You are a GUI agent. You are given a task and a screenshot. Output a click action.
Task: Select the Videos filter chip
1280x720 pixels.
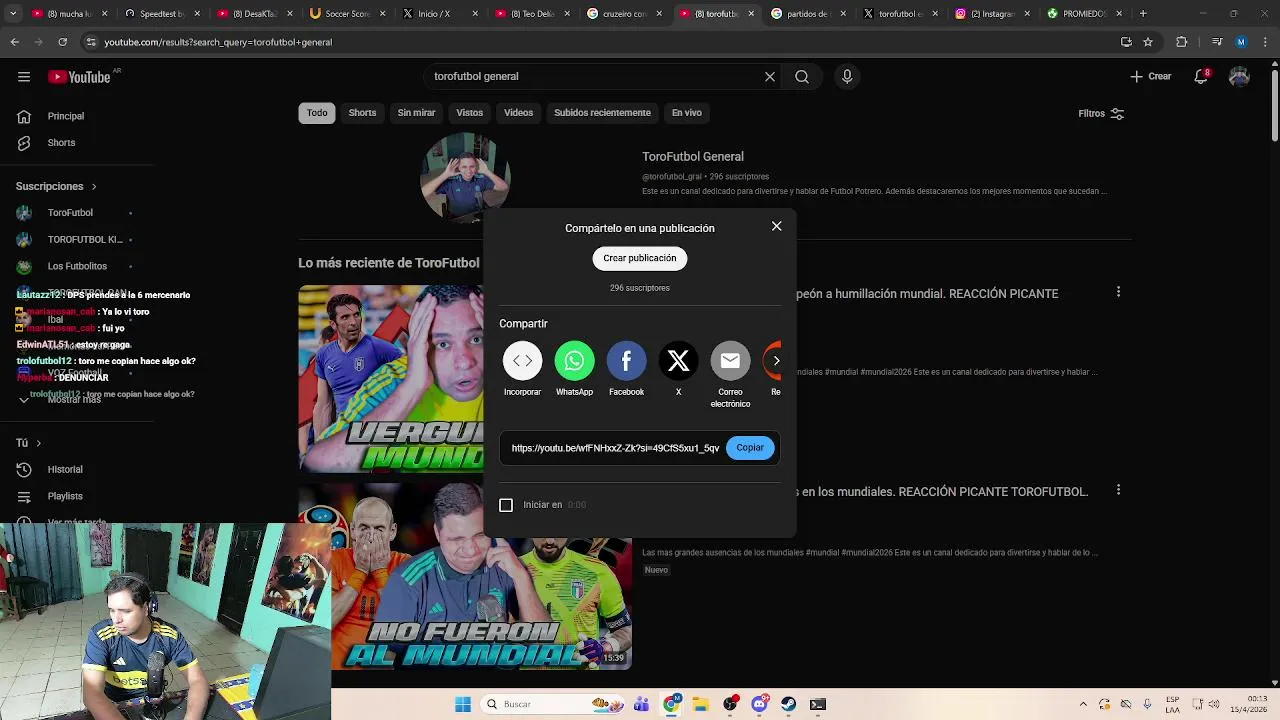[x=519, y=113]
